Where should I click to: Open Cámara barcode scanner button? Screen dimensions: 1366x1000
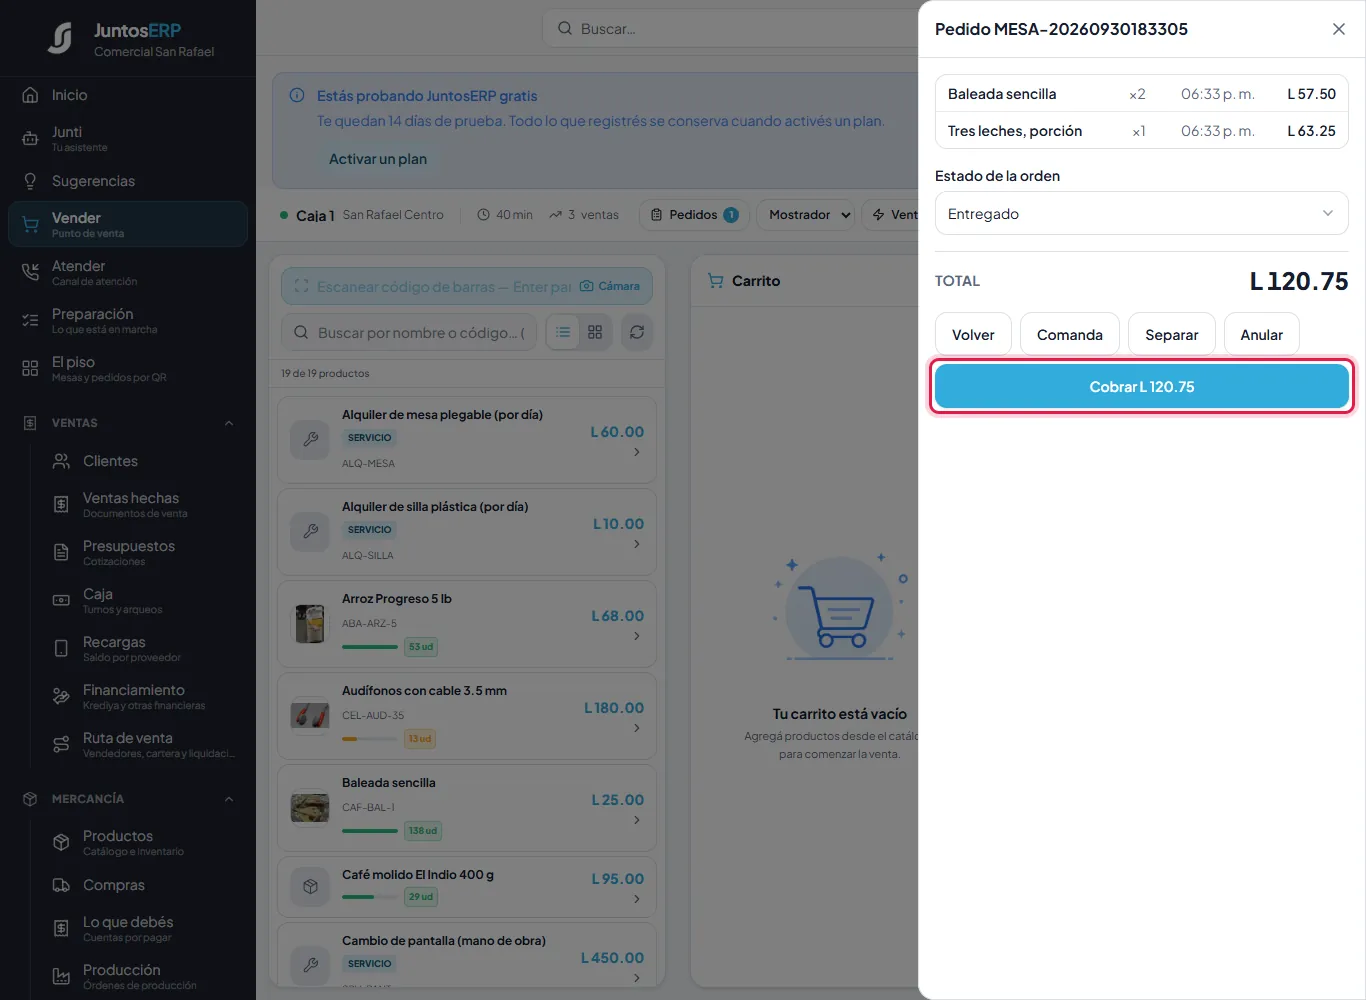click(610, 286)
